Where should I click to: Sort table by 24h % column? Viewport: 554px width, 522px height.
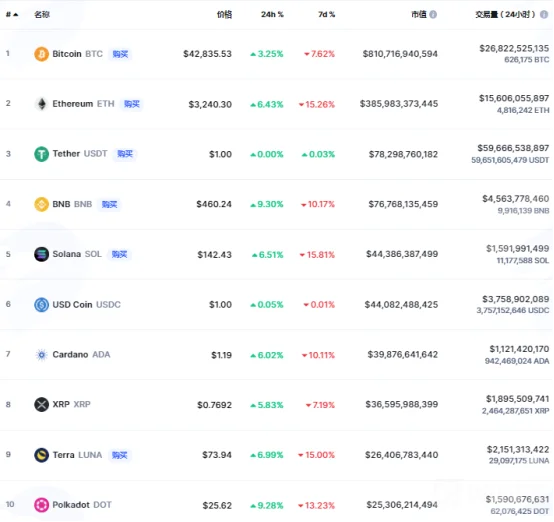click(272, 14)
